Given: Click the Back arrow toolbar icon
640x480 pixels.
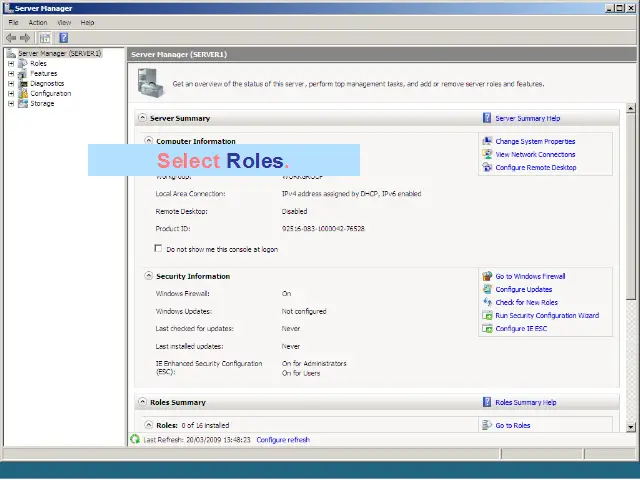Looking at the screenshot, I should (x=11, y=38).
